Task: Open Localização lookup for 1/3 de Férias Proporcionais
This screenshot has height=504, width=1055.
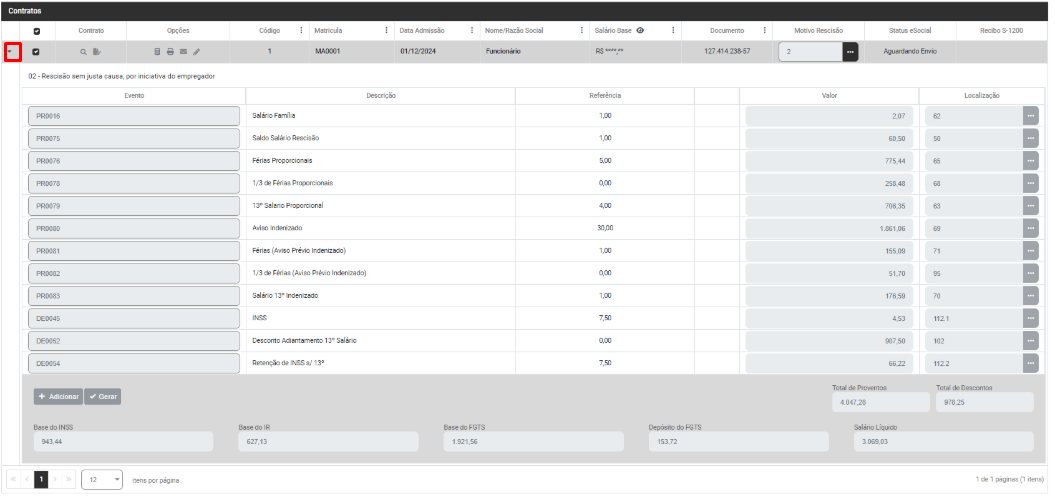Action: [1031, 183]
